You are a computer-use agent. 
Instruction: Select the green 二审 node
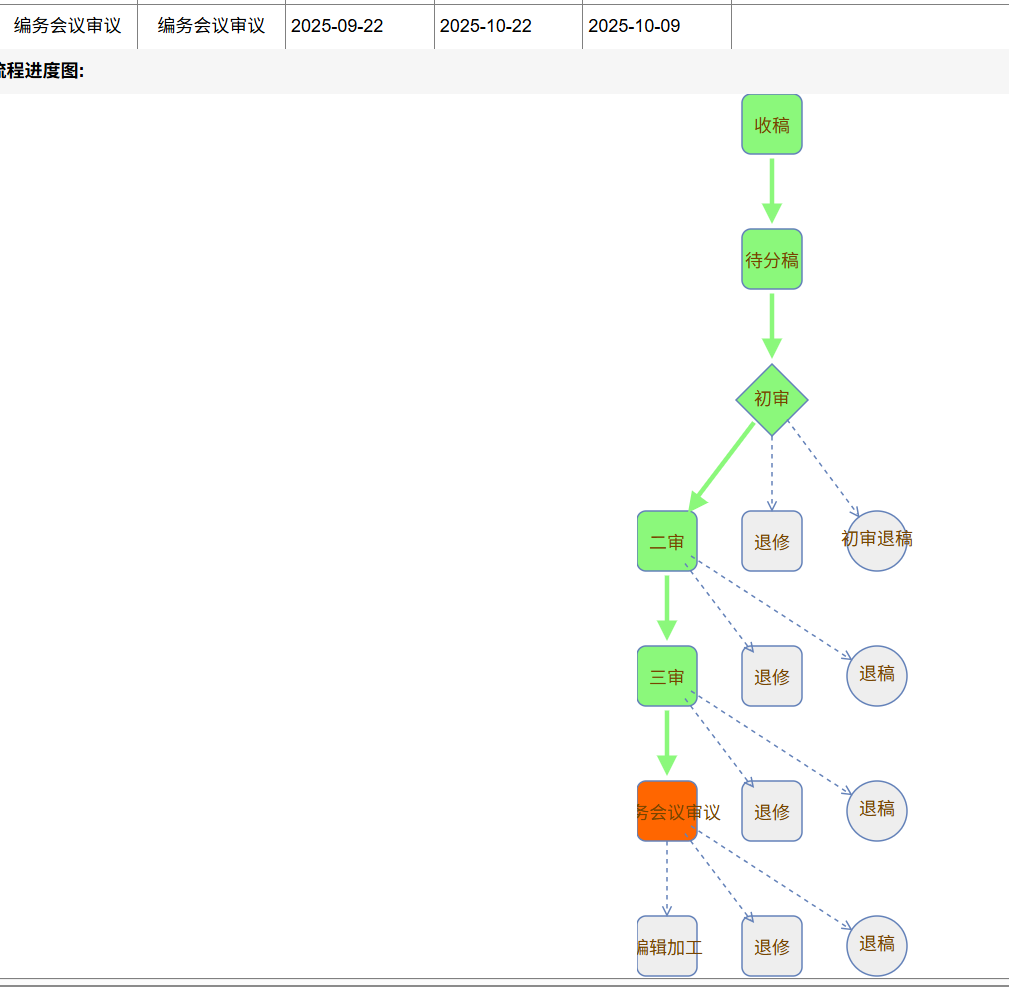point(667,541)
